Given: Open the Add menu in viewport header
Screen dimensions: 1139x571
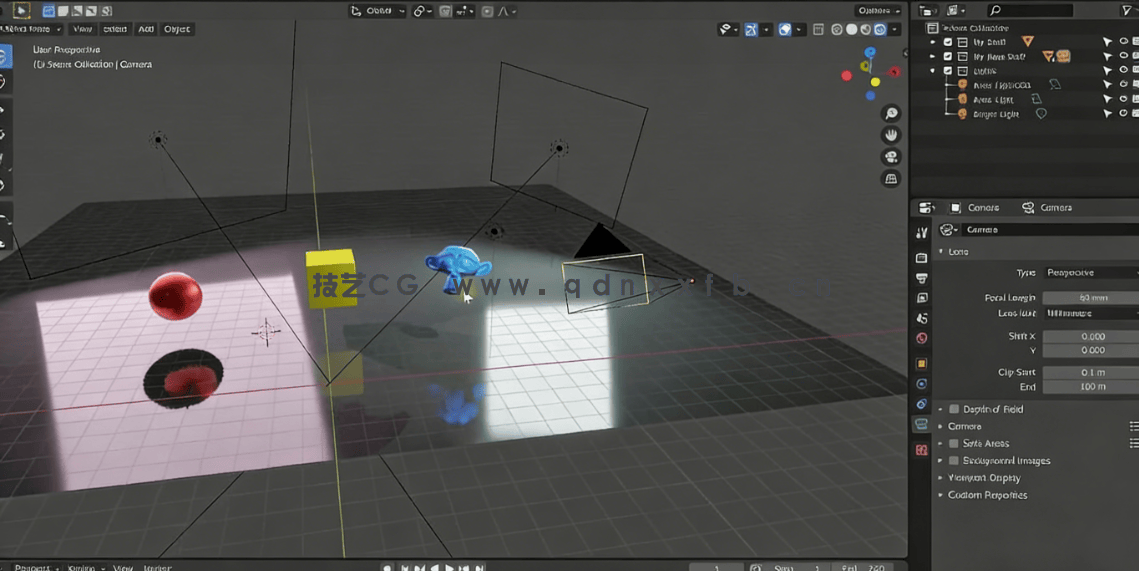Looking at the screenshot, I should 146,29.
